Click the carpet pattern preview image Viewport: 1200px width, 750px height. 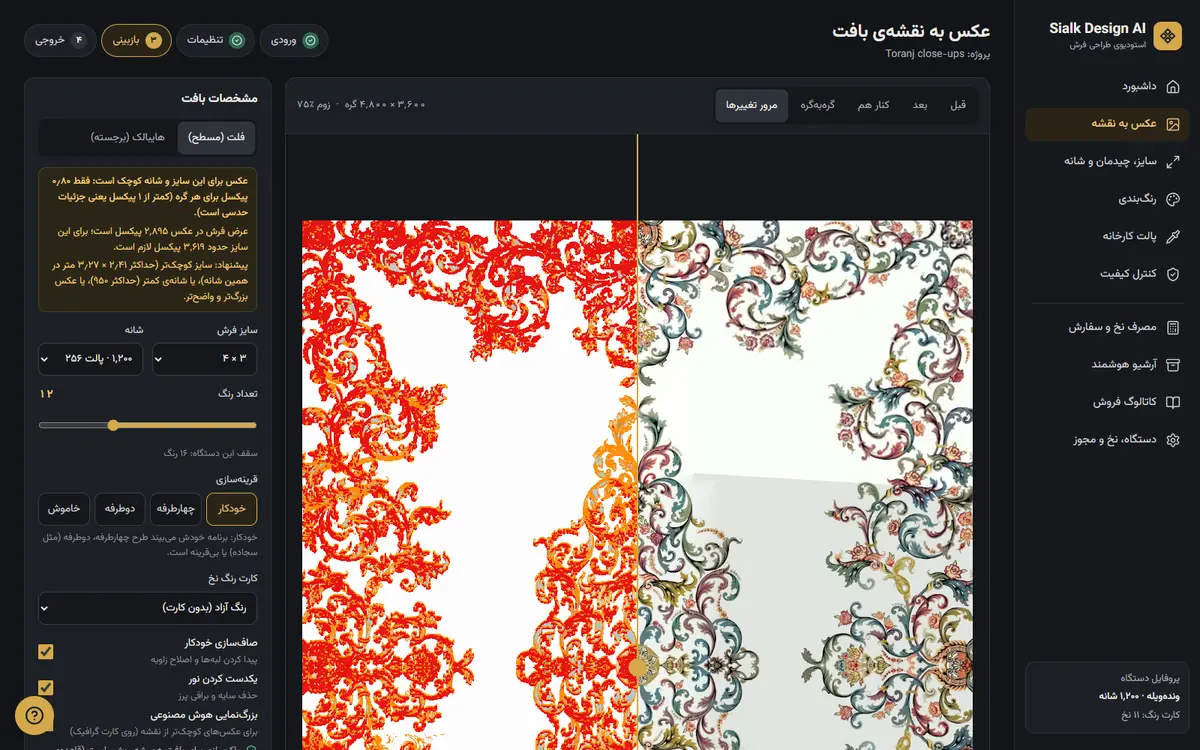pos(637,485)
